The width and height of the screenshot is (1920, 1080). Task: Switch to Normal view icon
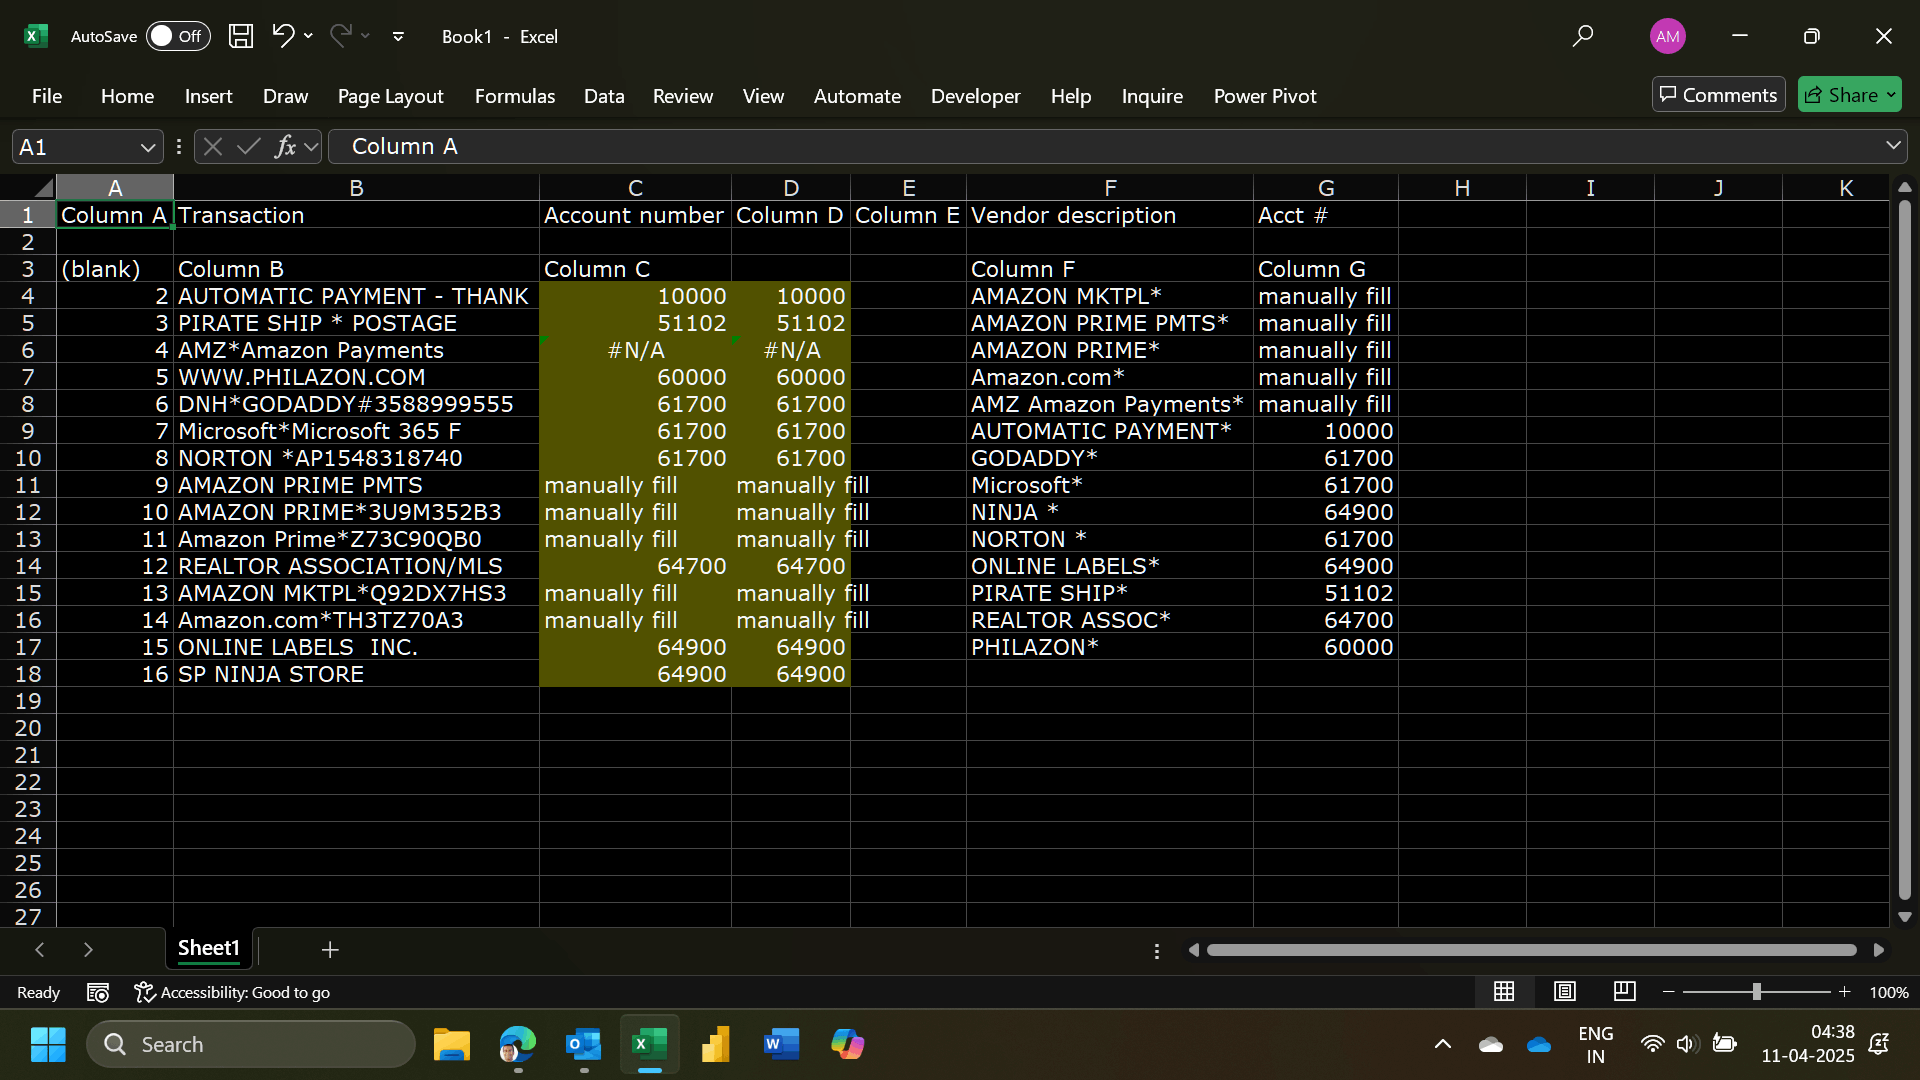(x=1504, y=991)
